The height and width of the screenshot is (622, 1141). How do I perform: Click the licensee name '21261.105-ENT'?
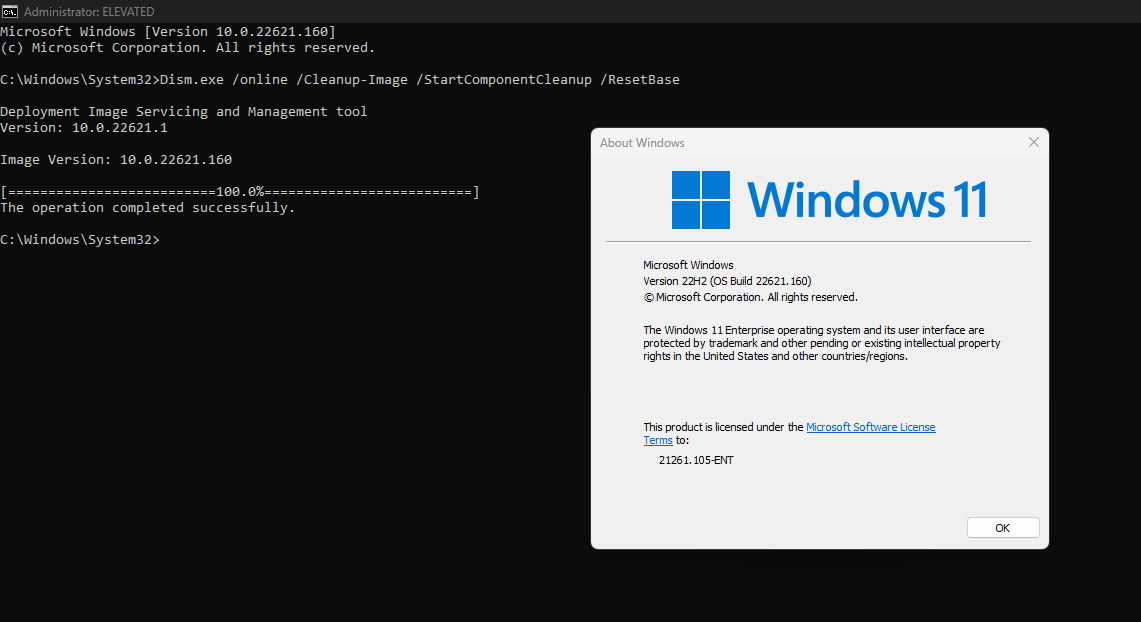[x=696, y=460]
